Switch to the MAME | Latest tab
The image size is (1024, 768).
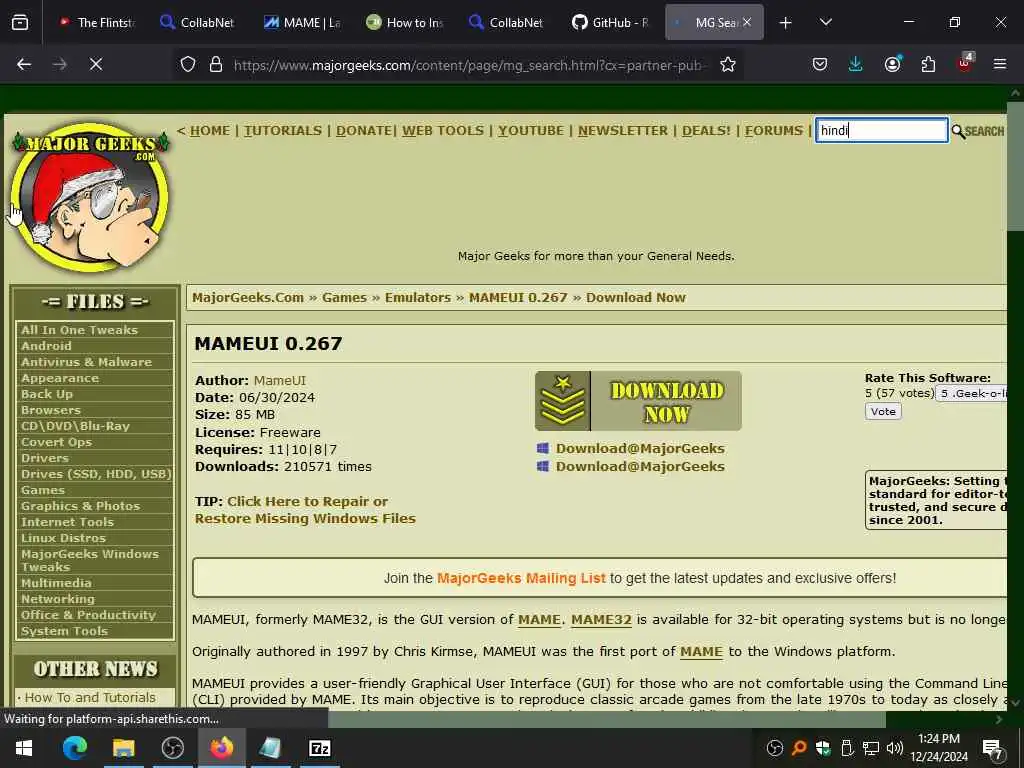[x=301, y=22]
